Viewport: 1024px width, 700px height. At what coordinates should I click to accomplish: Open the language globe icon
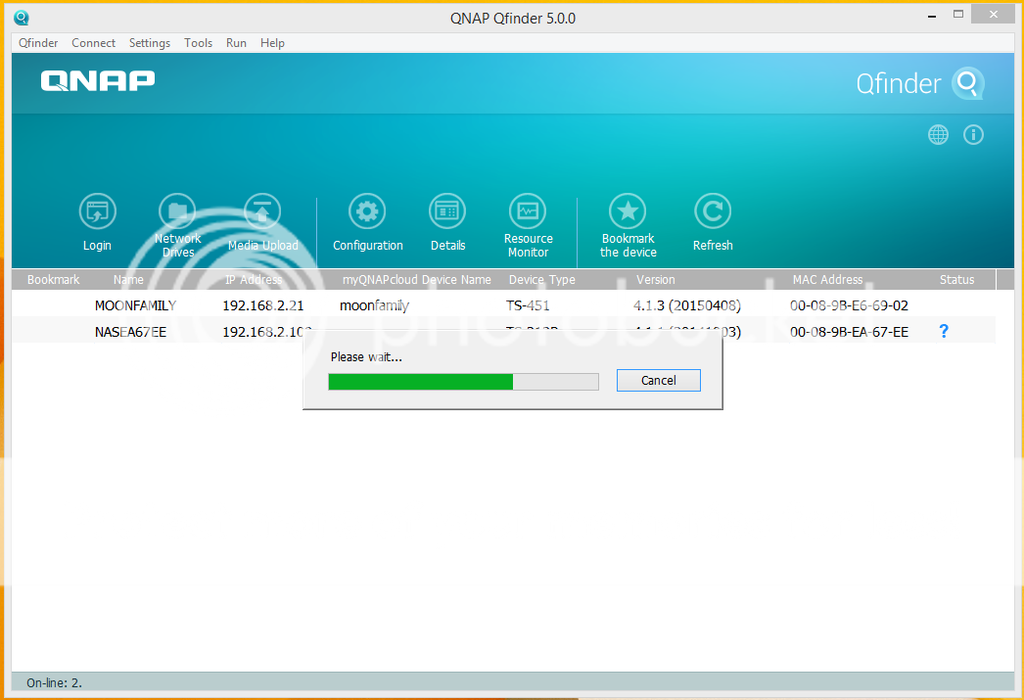(x=938, y=135)
